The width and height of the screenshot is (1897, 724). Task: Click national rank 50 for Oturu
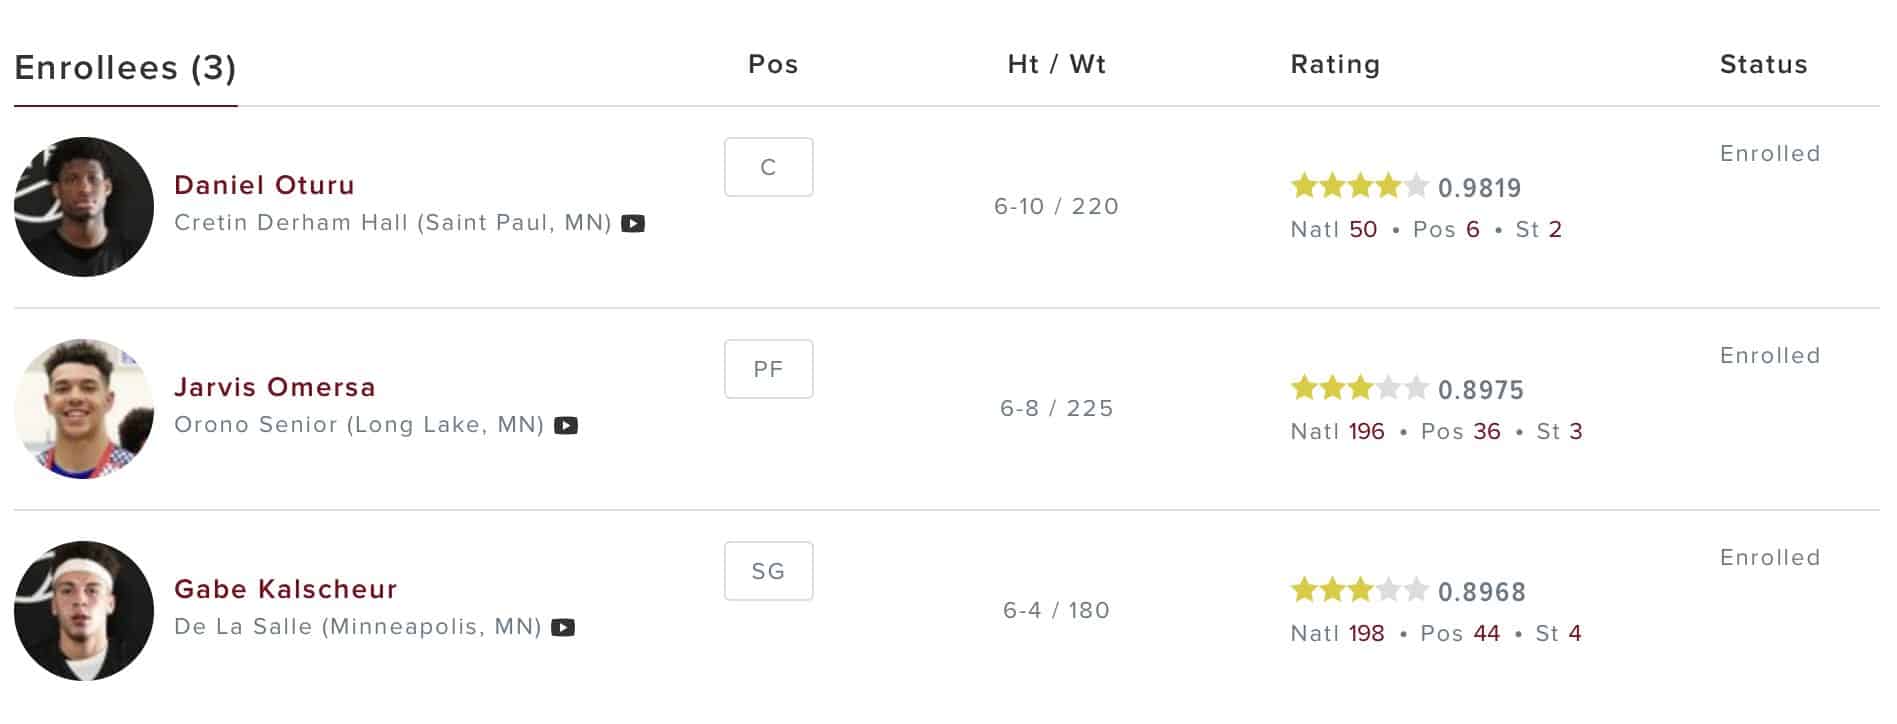(x=1363, y=230)
